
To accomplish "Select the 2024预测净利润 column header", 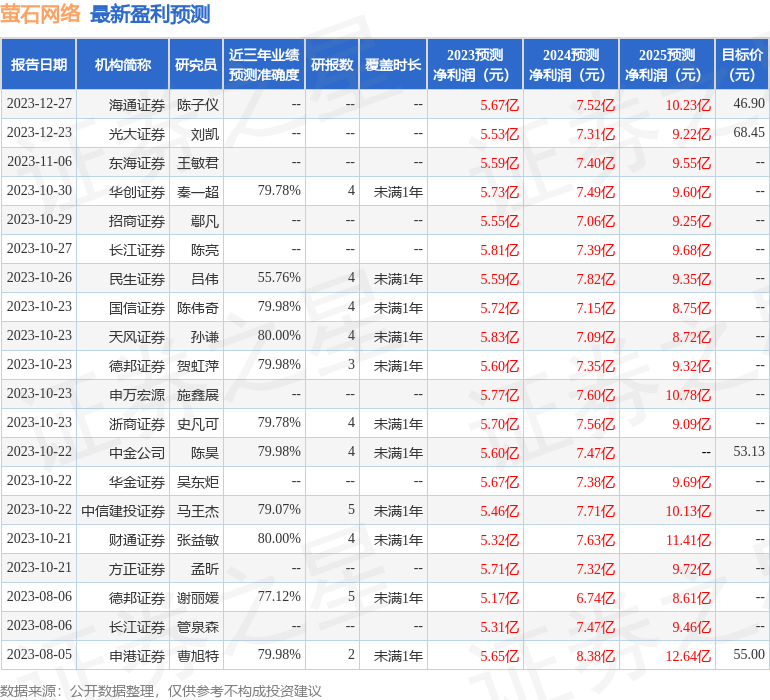I will tap(571, 64).
